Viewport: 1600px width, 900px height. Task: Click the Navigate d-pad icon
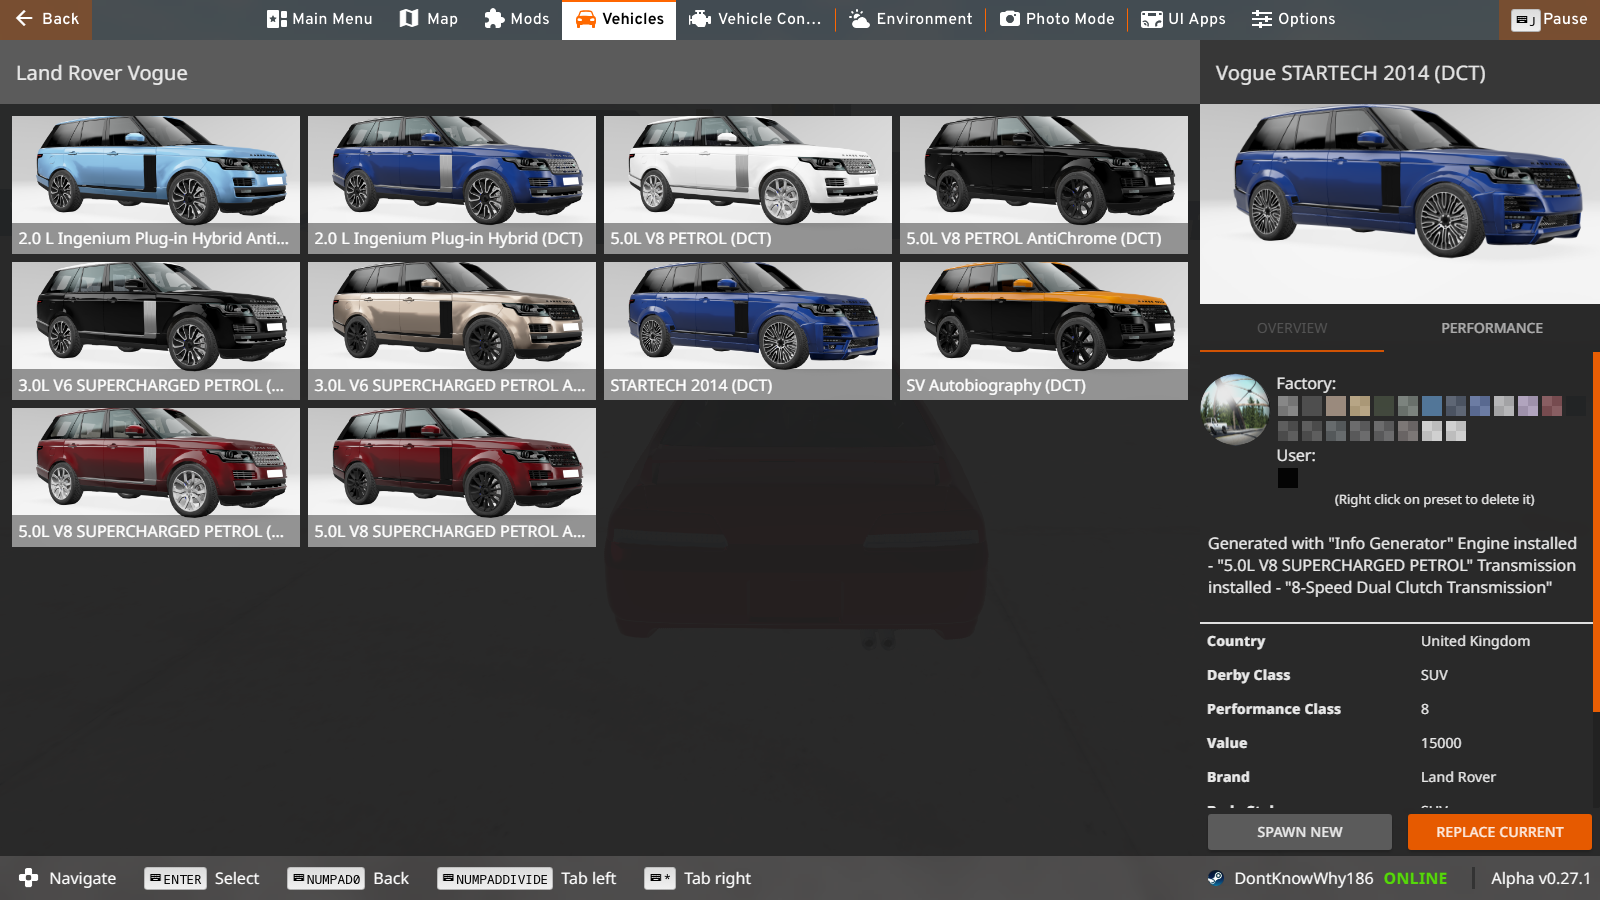28,878
